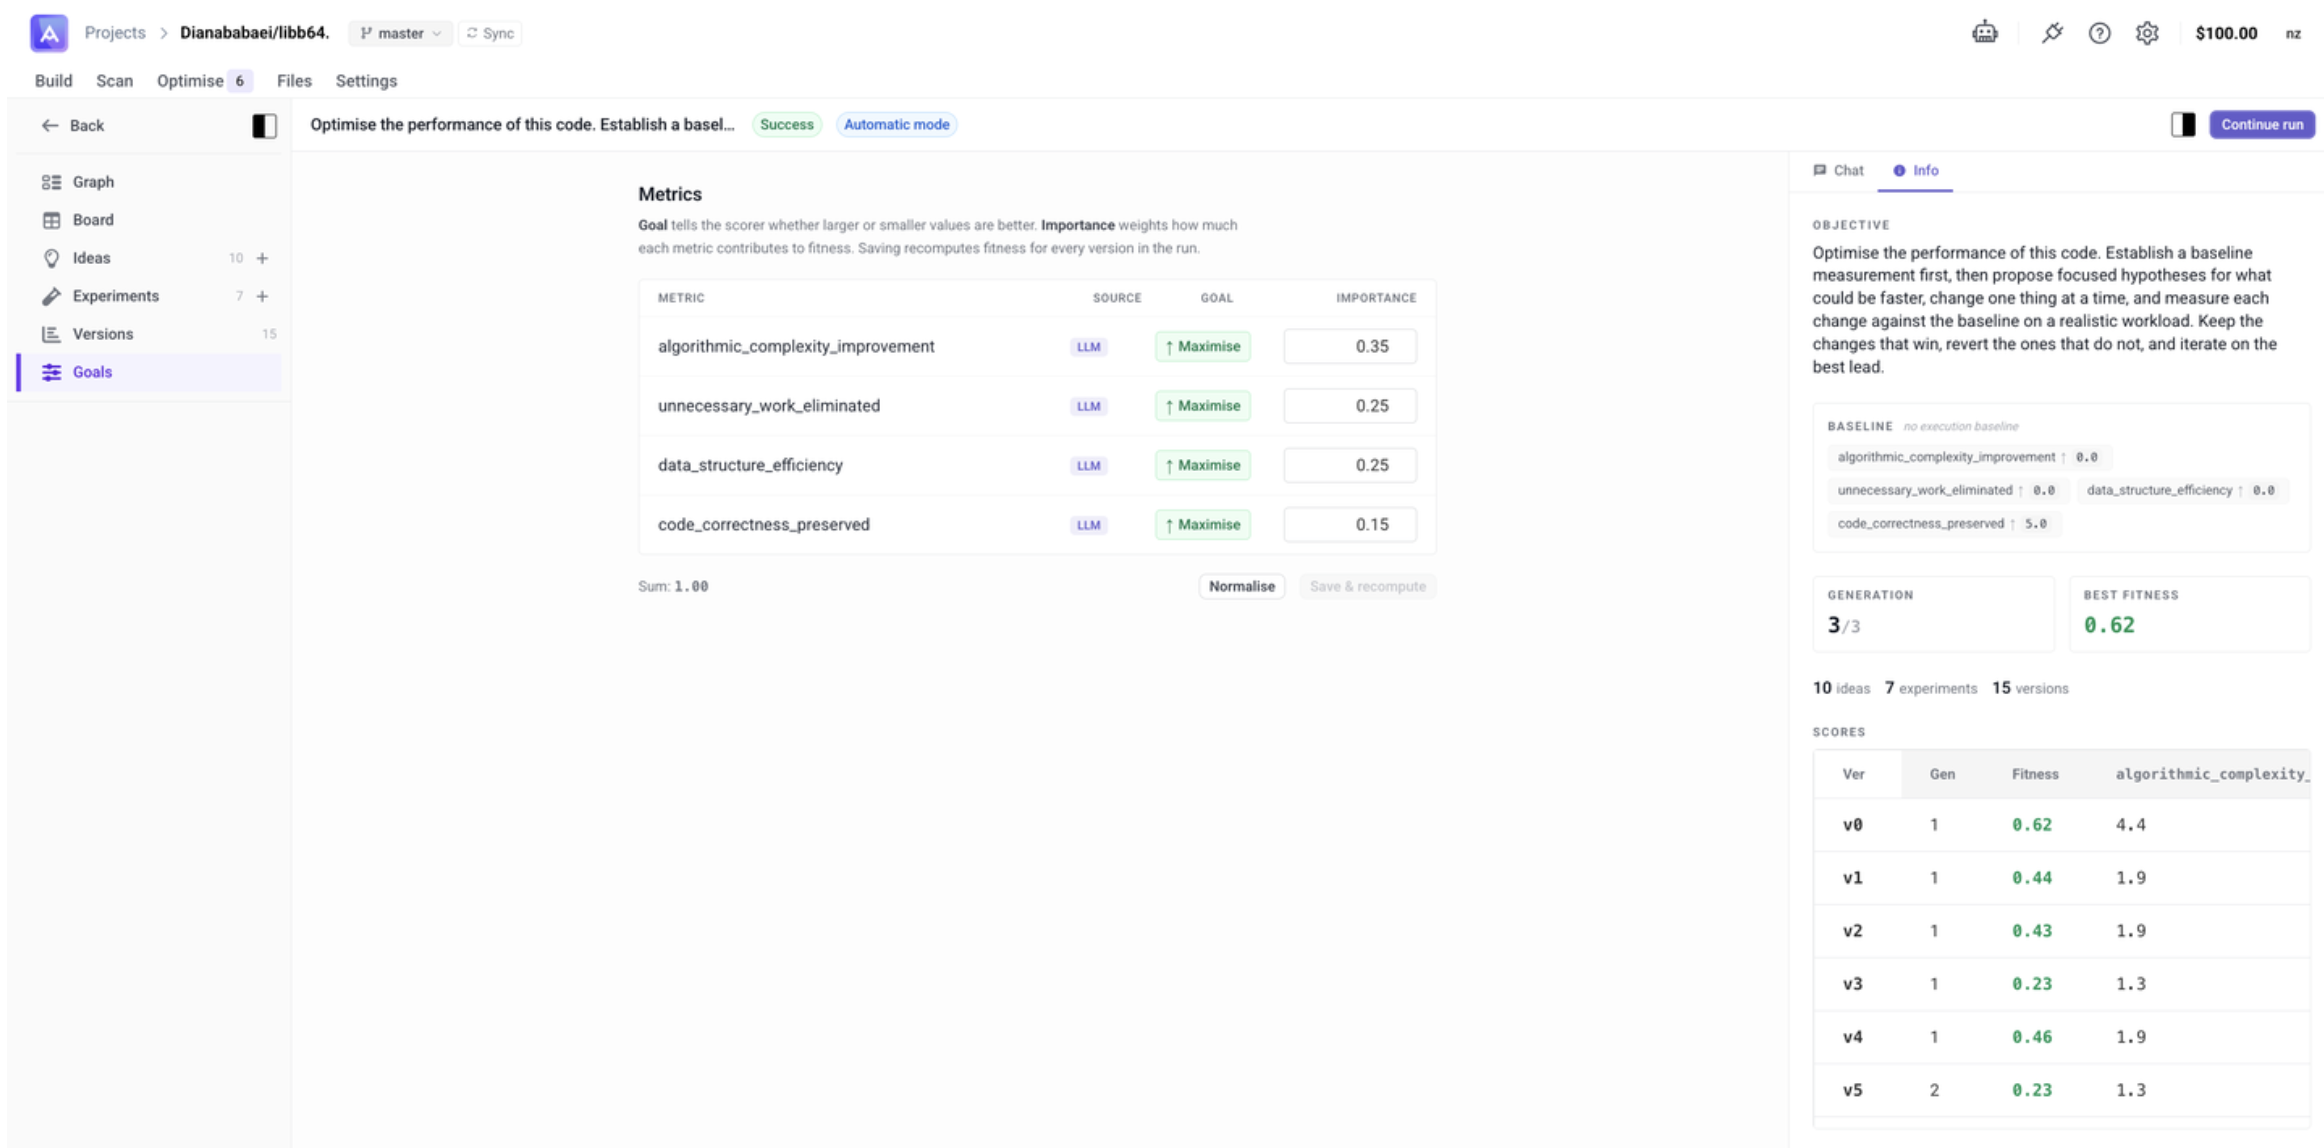Open the Optimise tab
2324x1148 pixels.
(203, 81)
